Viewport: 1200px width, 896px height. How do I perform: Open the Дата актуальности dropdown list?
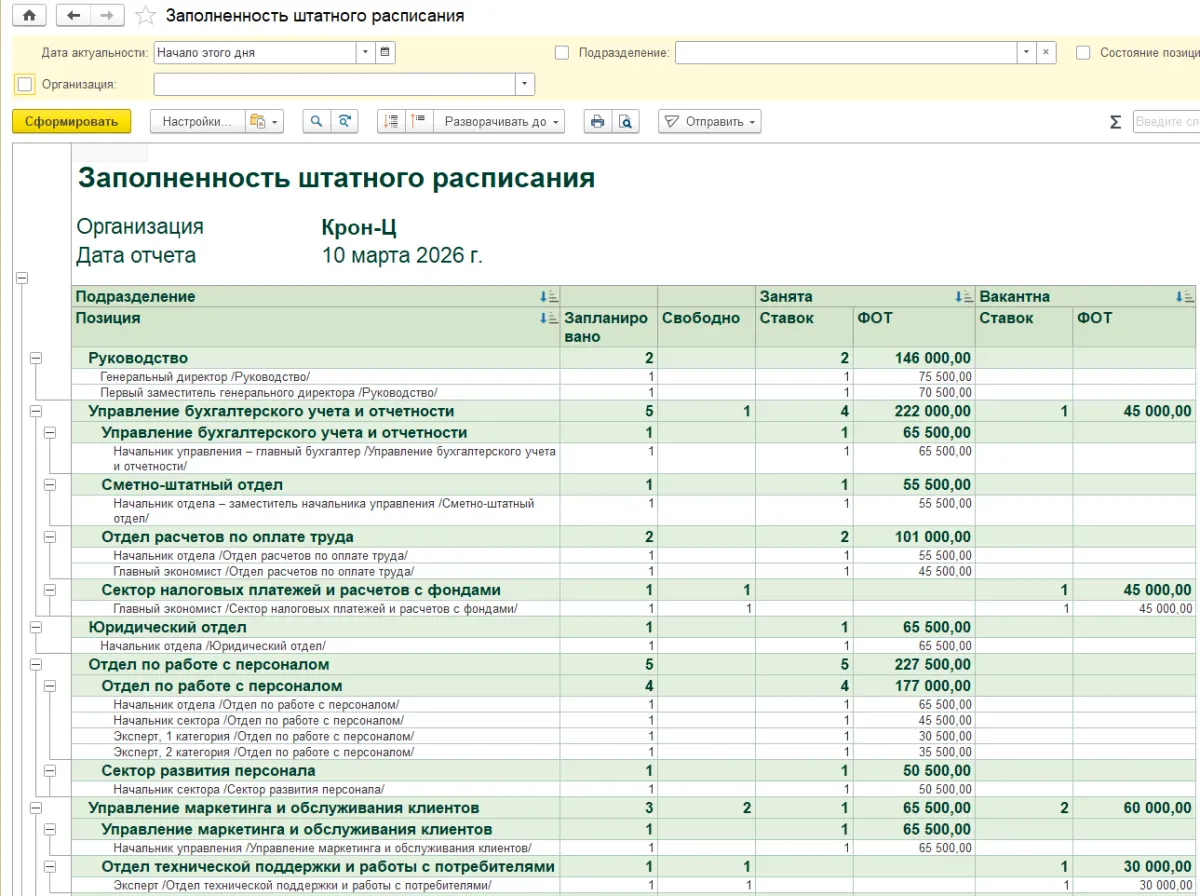tap(366, 52)
